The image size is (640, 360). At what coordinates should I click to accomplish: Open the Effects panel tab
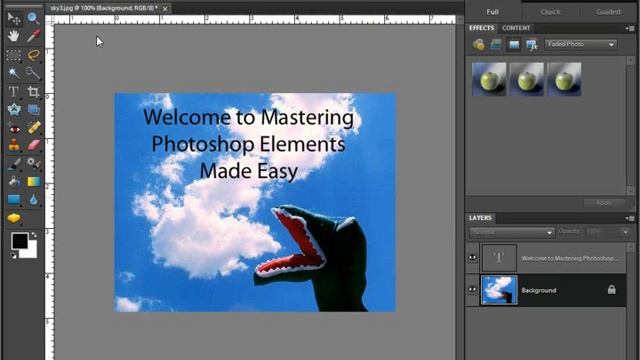(x=481, y=28)
